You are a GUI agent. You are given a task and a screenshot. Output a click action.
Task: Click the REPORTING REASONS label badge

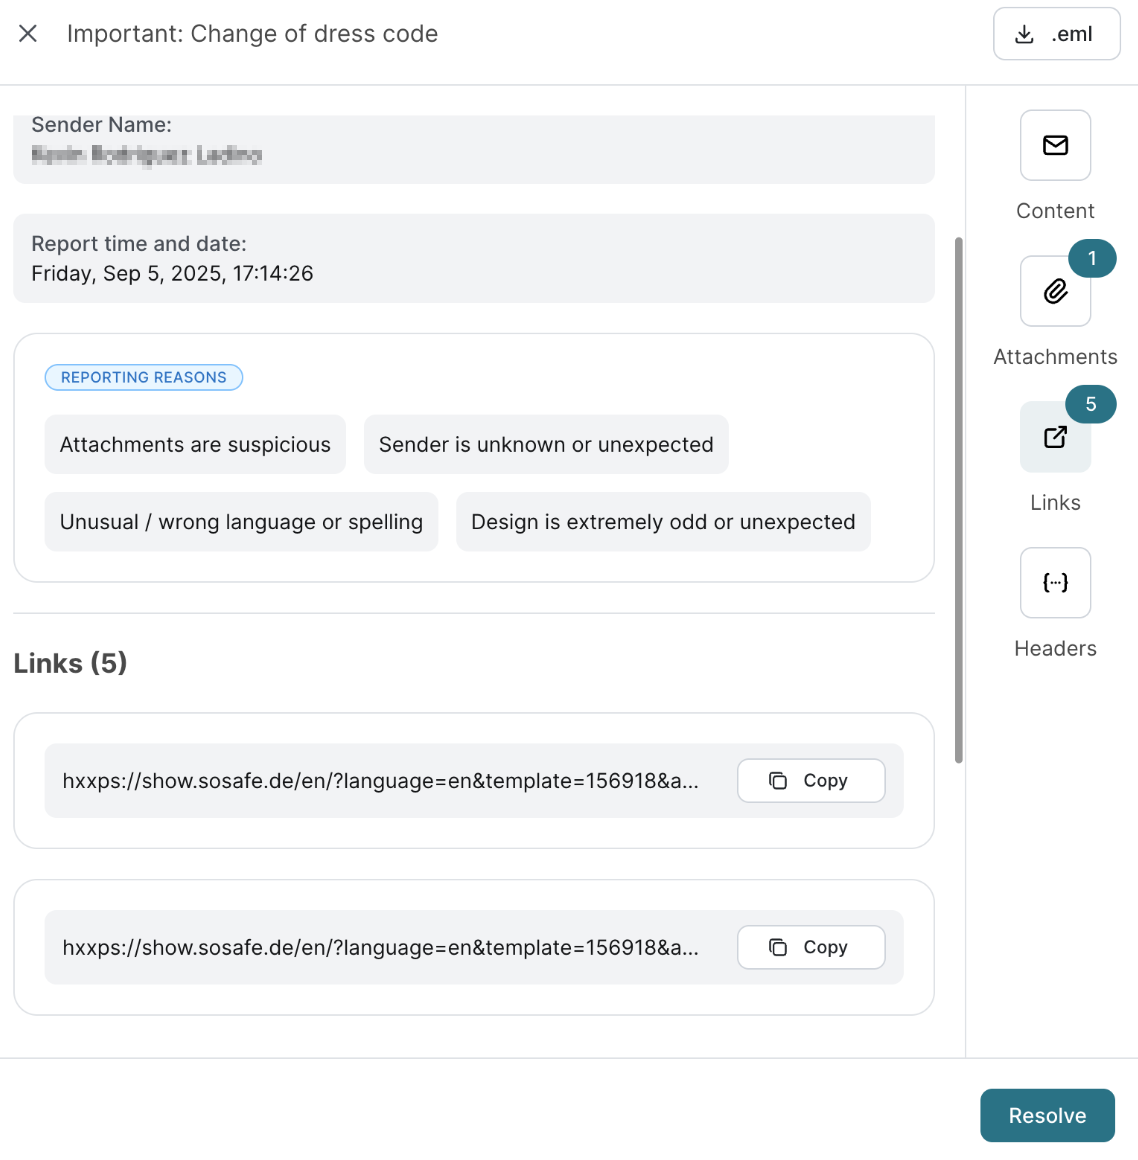(x=144, y=378)
